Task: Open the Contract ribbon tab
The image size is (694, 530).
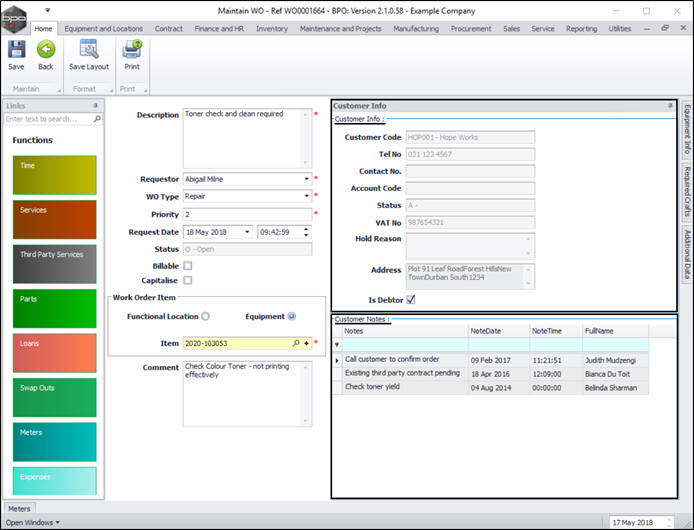Action: point(169,28)
